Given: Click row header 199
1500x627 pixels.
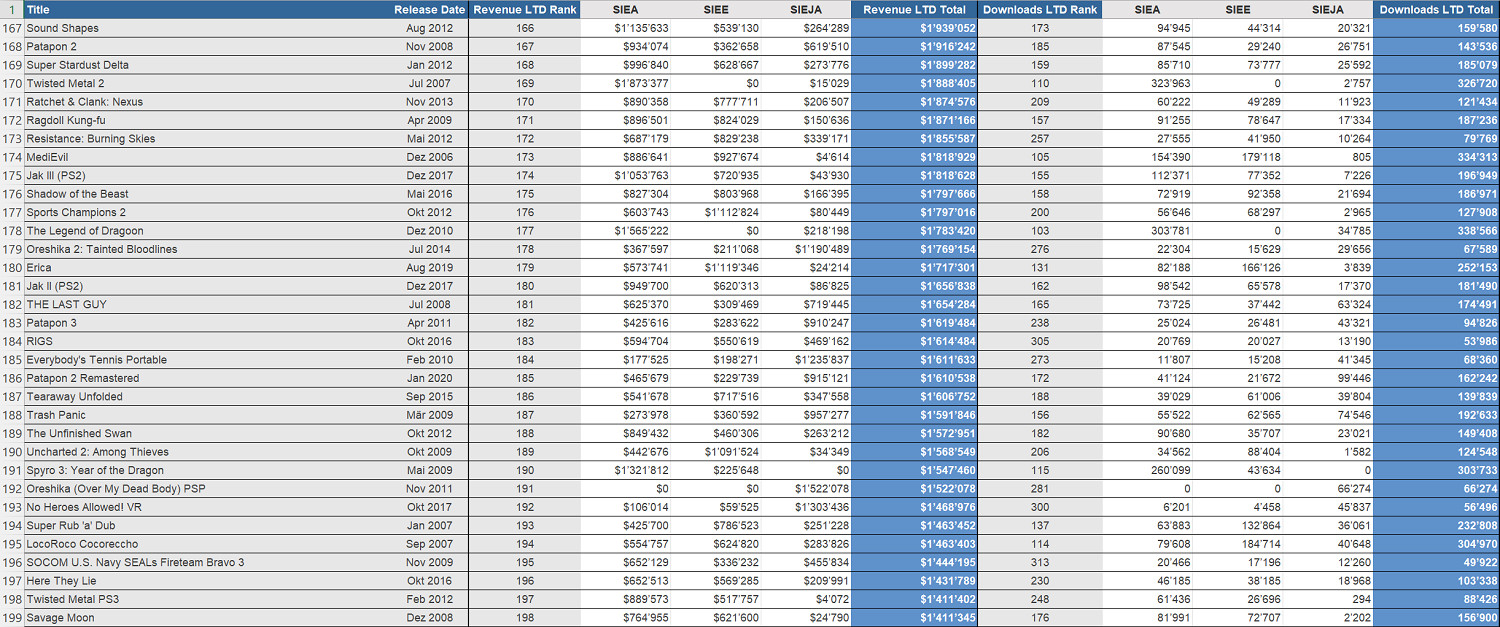Looking at the screenshot, I should tap(12, 618).
